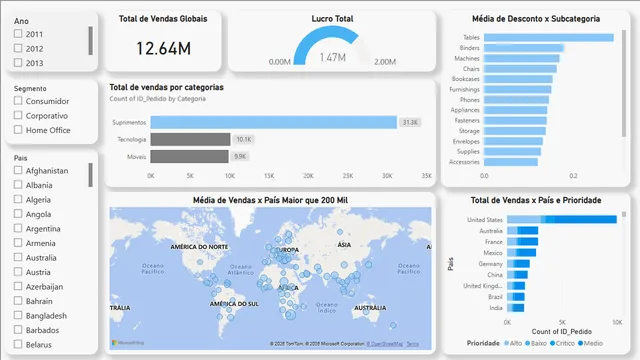Click the India sales bar
The image size is (640, 360).
(x=516, y=308)
